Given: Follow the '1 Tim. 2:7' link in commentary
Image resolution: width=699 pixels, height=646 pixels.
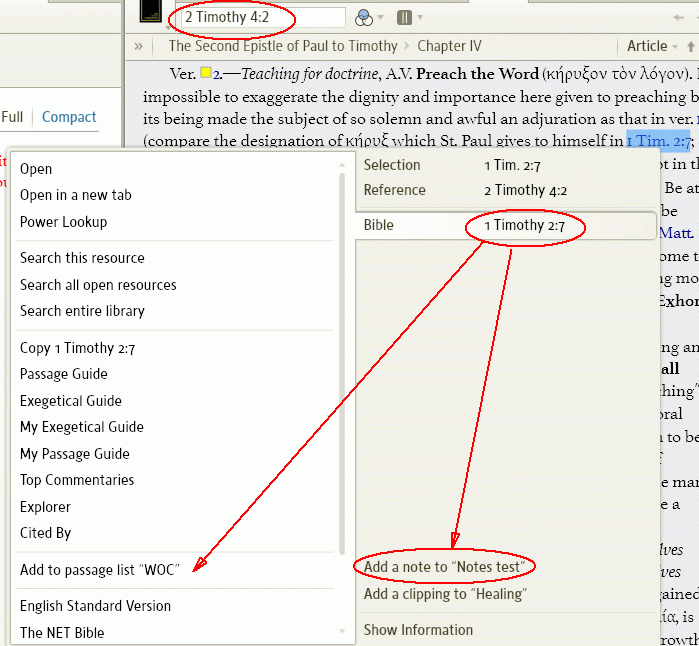Looking at the screenshot, I should pos(658,141).
